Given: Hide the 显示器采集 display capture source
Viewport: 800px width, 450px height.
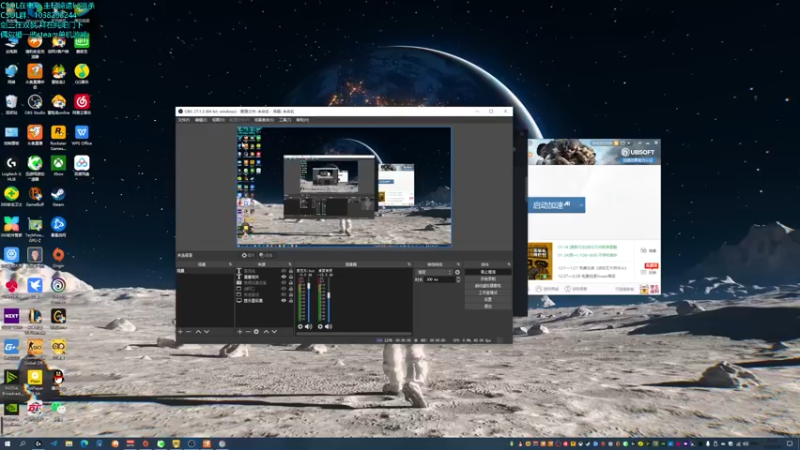Looking at the screenshot, I should point(284,301).
